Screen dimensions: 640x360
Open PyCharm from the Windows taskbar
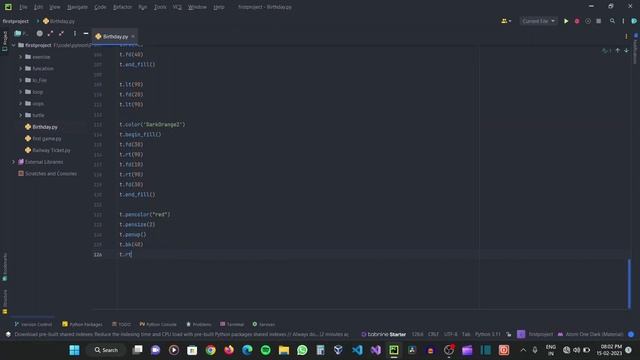click(393, 350)
